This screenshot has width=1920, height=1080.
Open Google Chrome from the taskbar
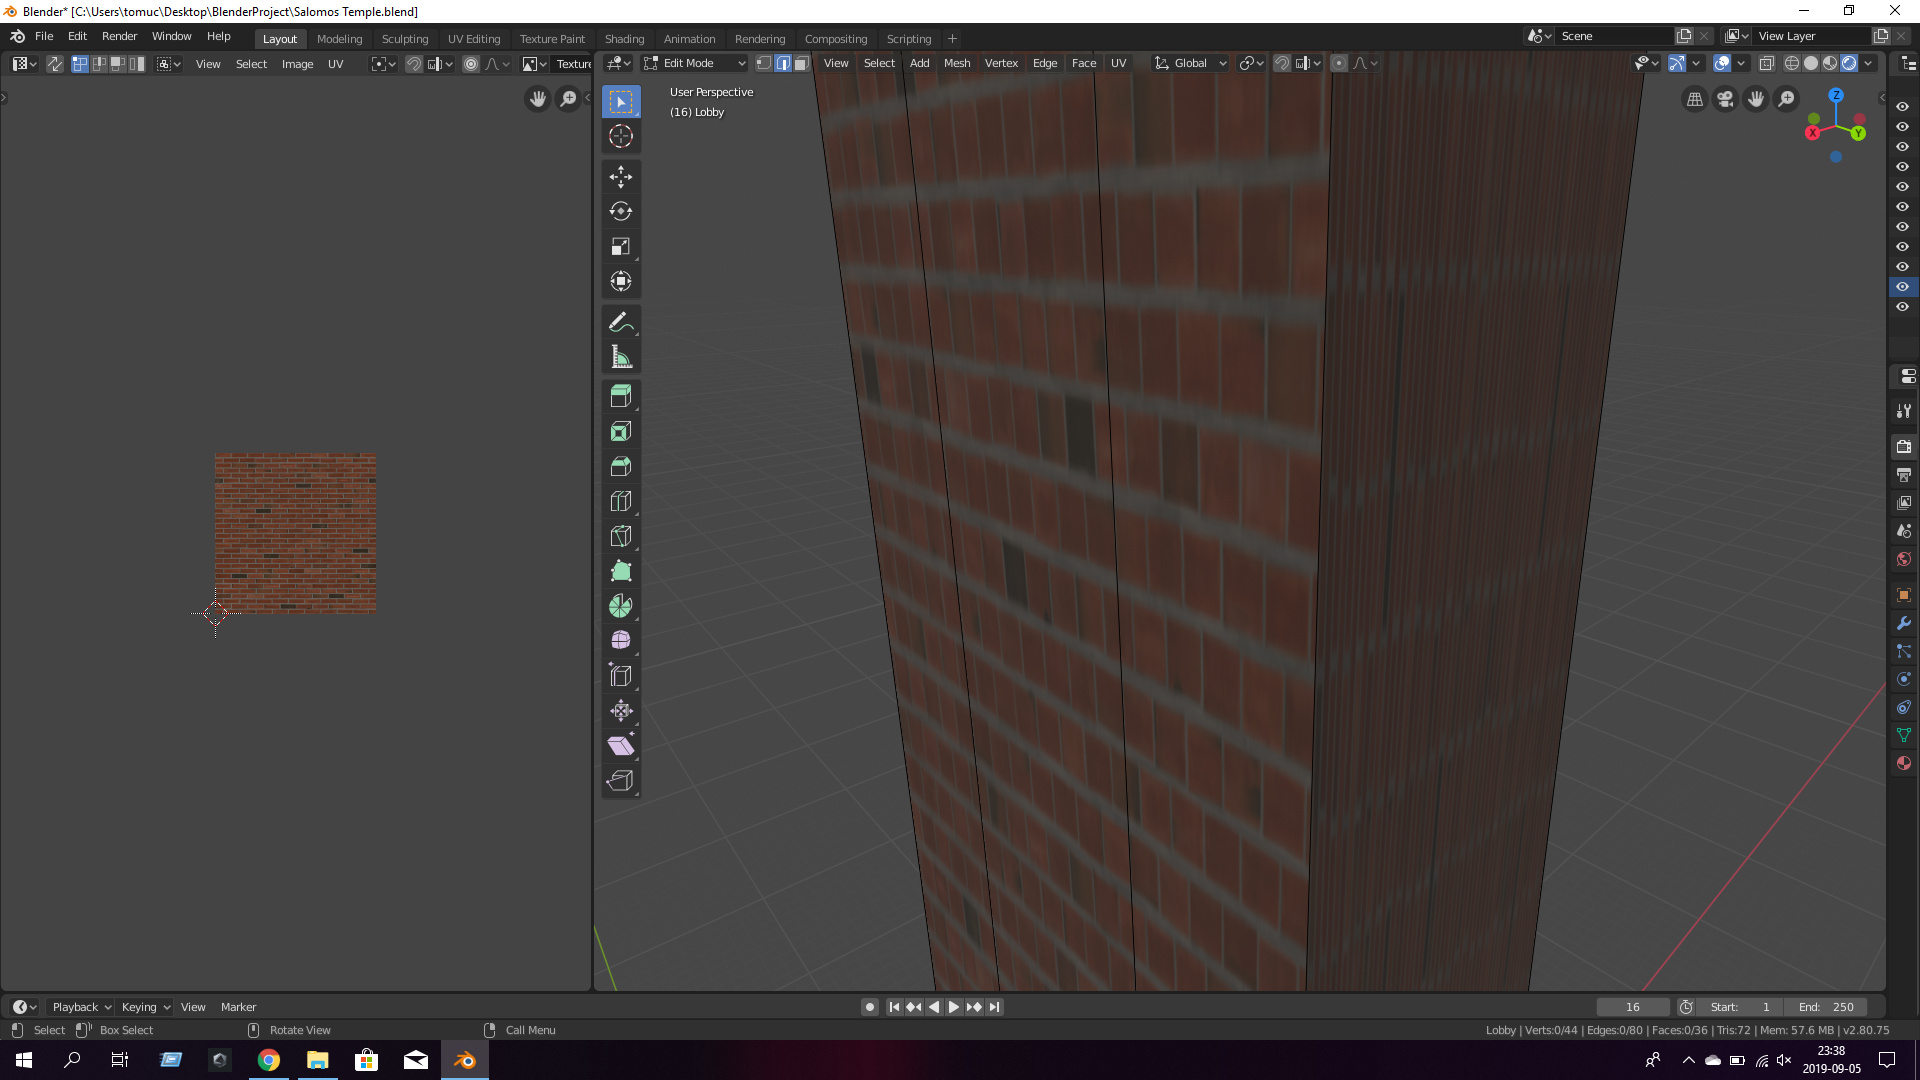pos(269,1060)
